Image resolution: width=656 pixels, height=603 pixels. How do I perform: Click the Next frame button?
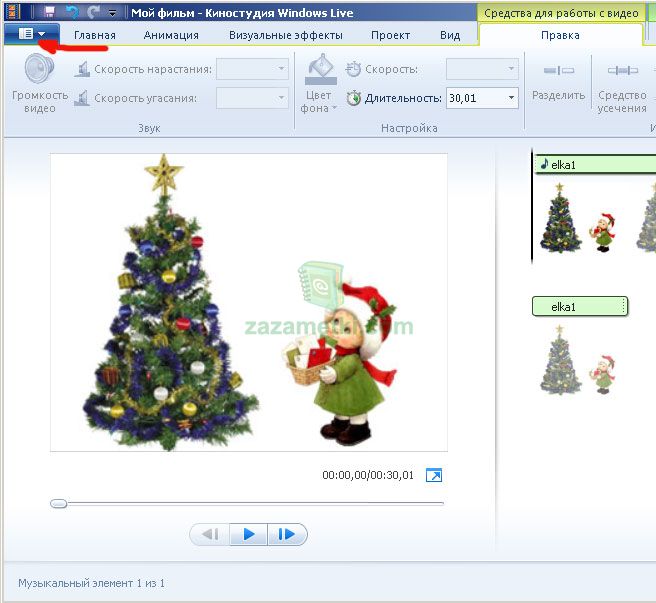coord(287,534)
